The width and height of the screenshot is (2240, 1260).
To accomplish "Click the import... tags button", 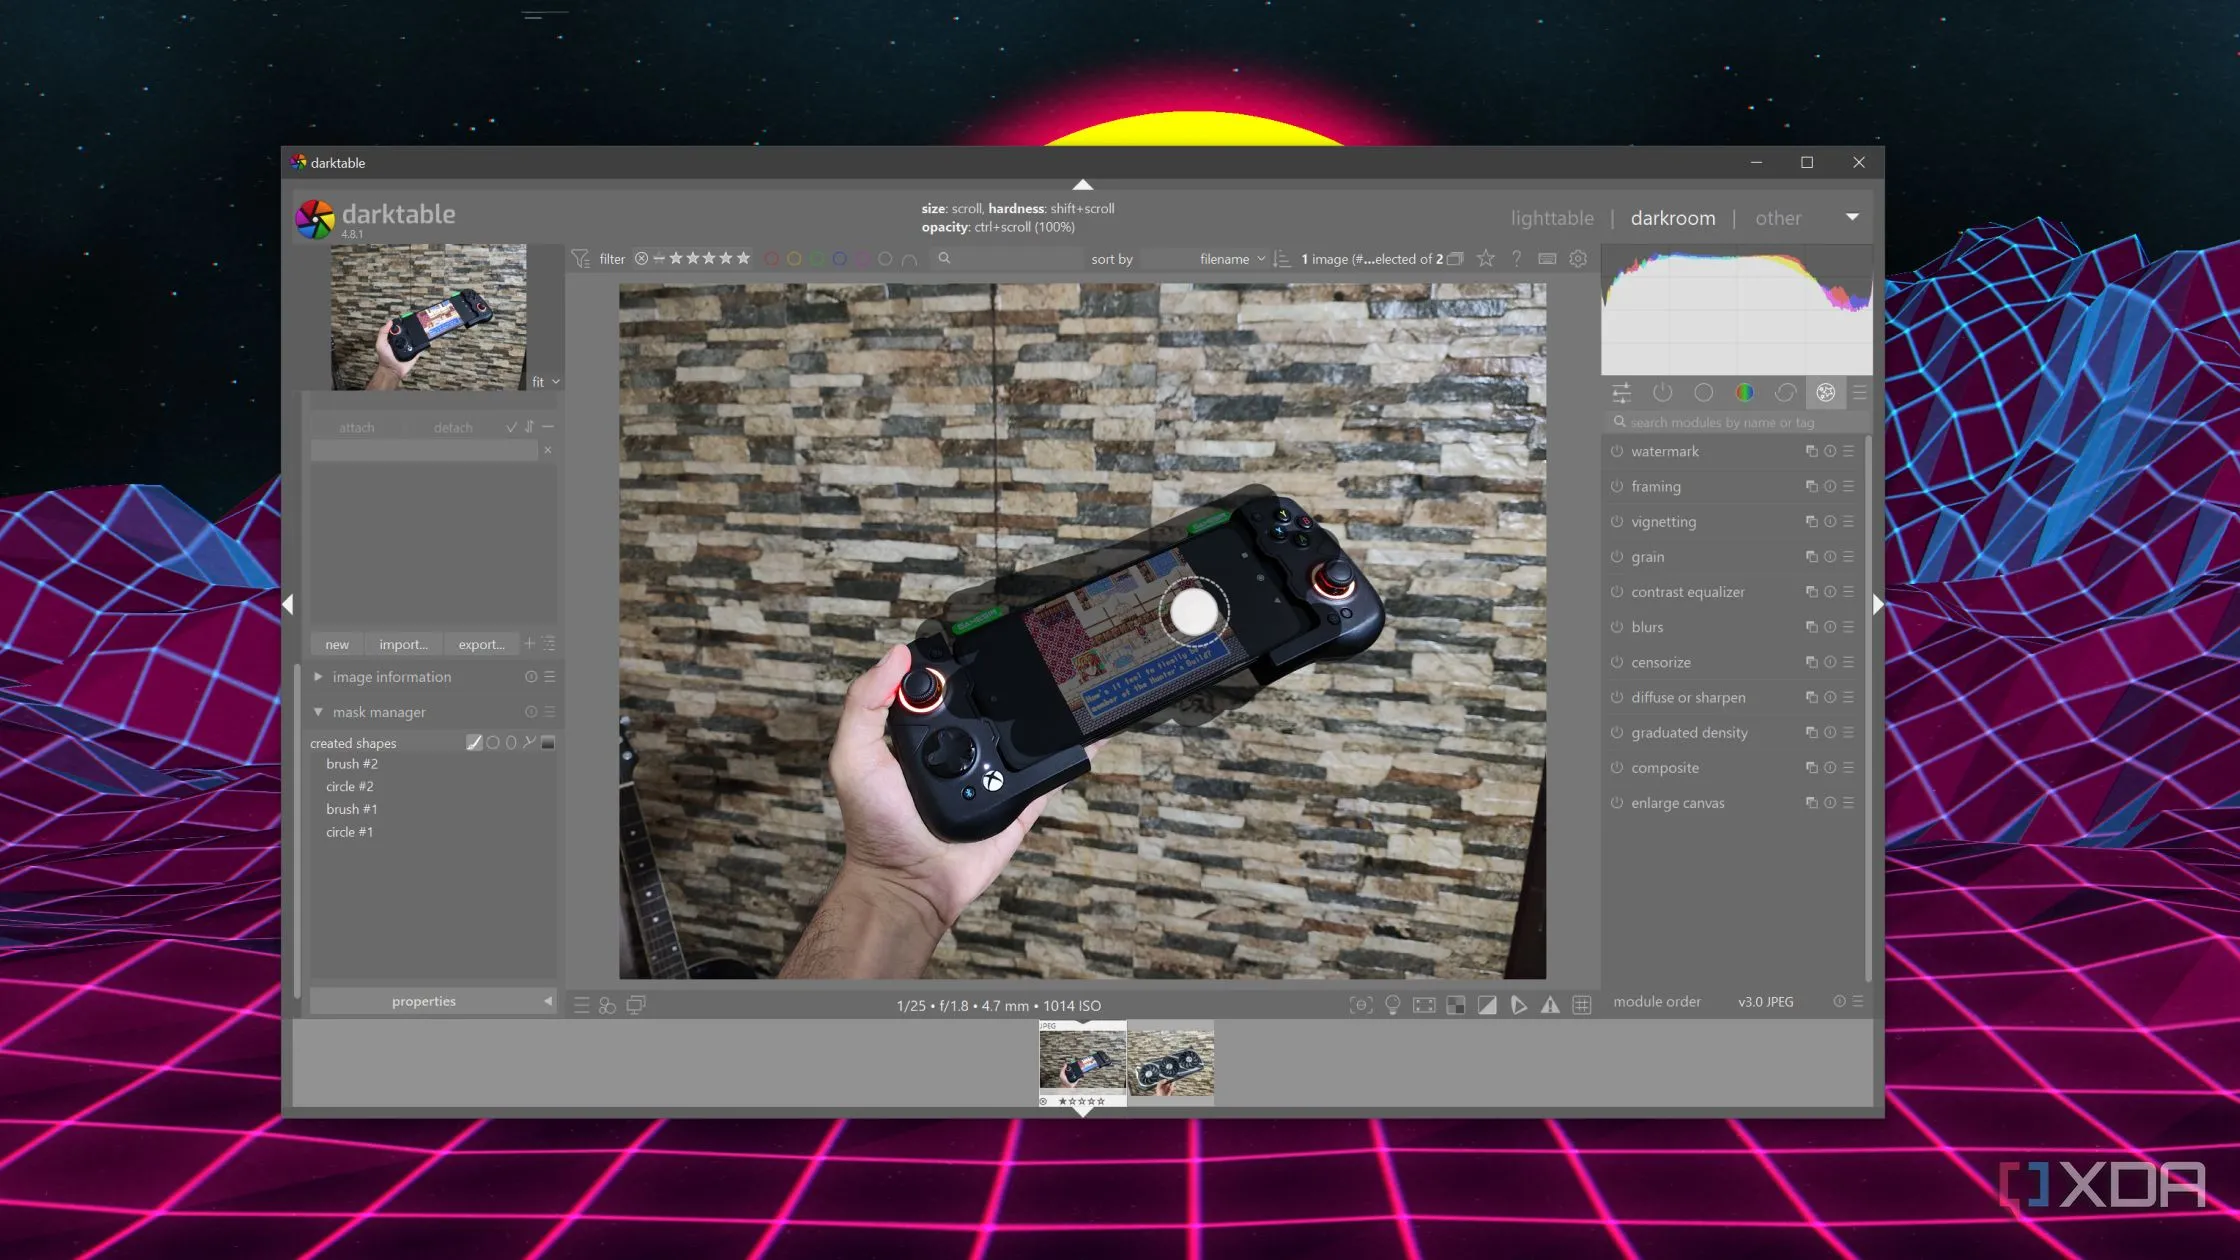I will 403,644.
